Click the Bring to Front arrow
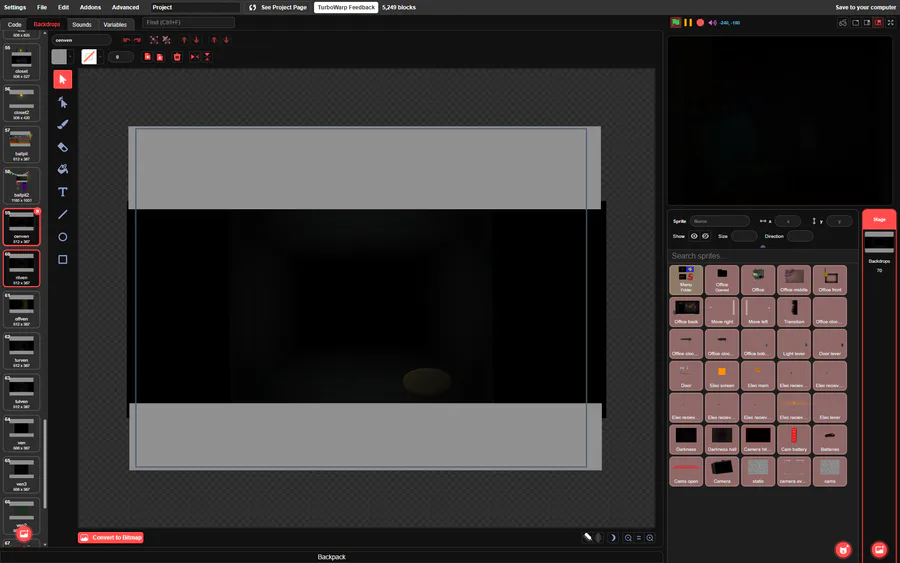Viewport: 900px width, 563px height. coord(214,40)
